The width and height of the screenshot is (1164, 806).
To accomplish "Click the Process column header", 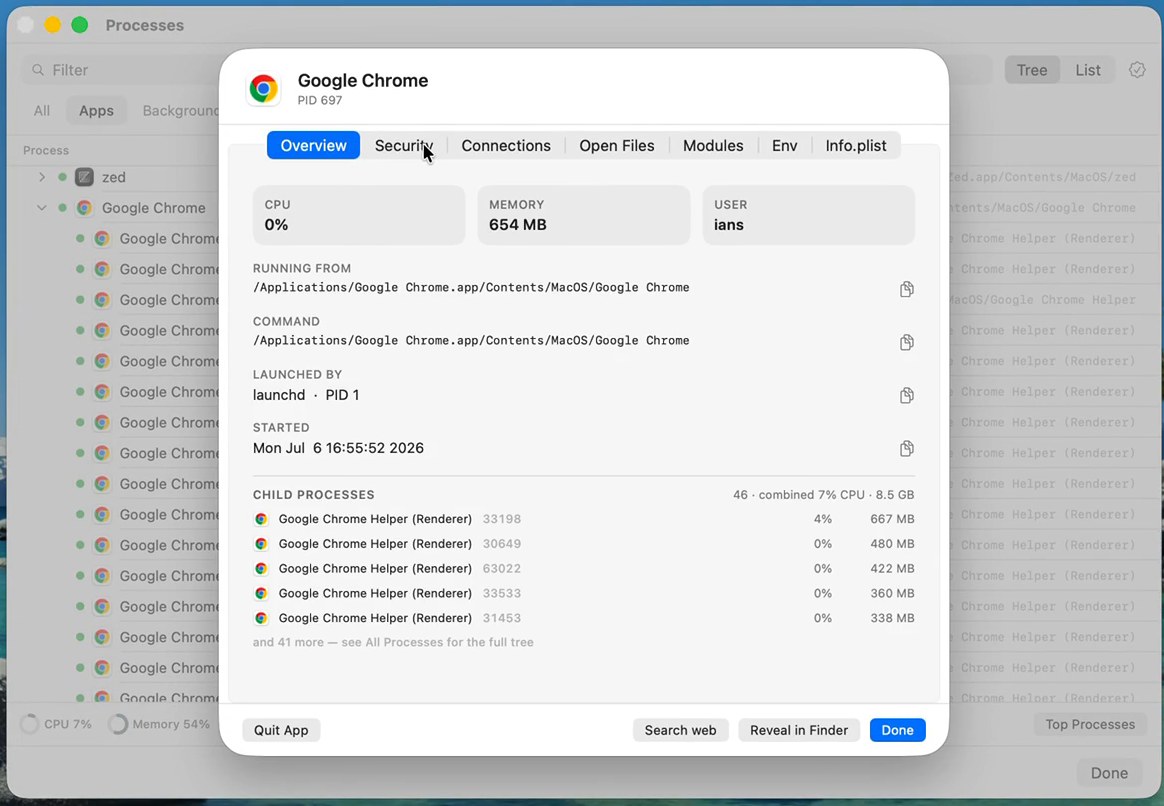I will (x=45, y=150).
